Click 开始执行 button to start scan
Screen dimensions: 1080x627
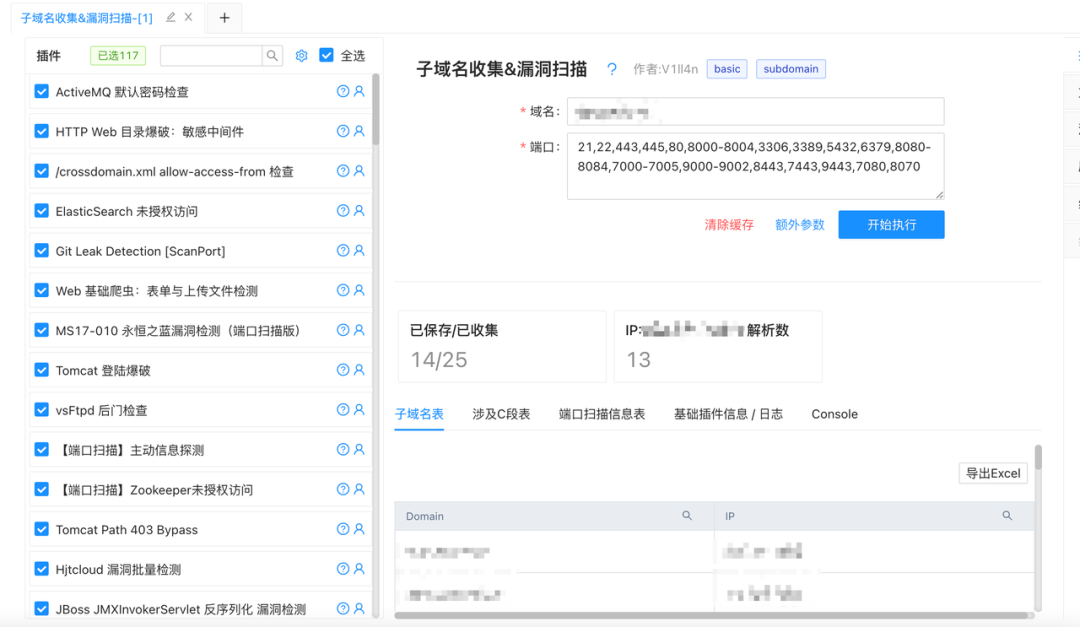point(891,225)
